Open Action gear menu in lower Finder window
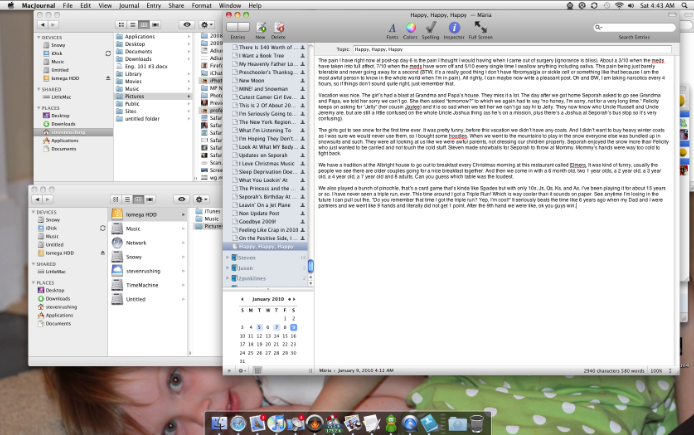The width and height of the screenshot is (694, 435). coord(201,200)
